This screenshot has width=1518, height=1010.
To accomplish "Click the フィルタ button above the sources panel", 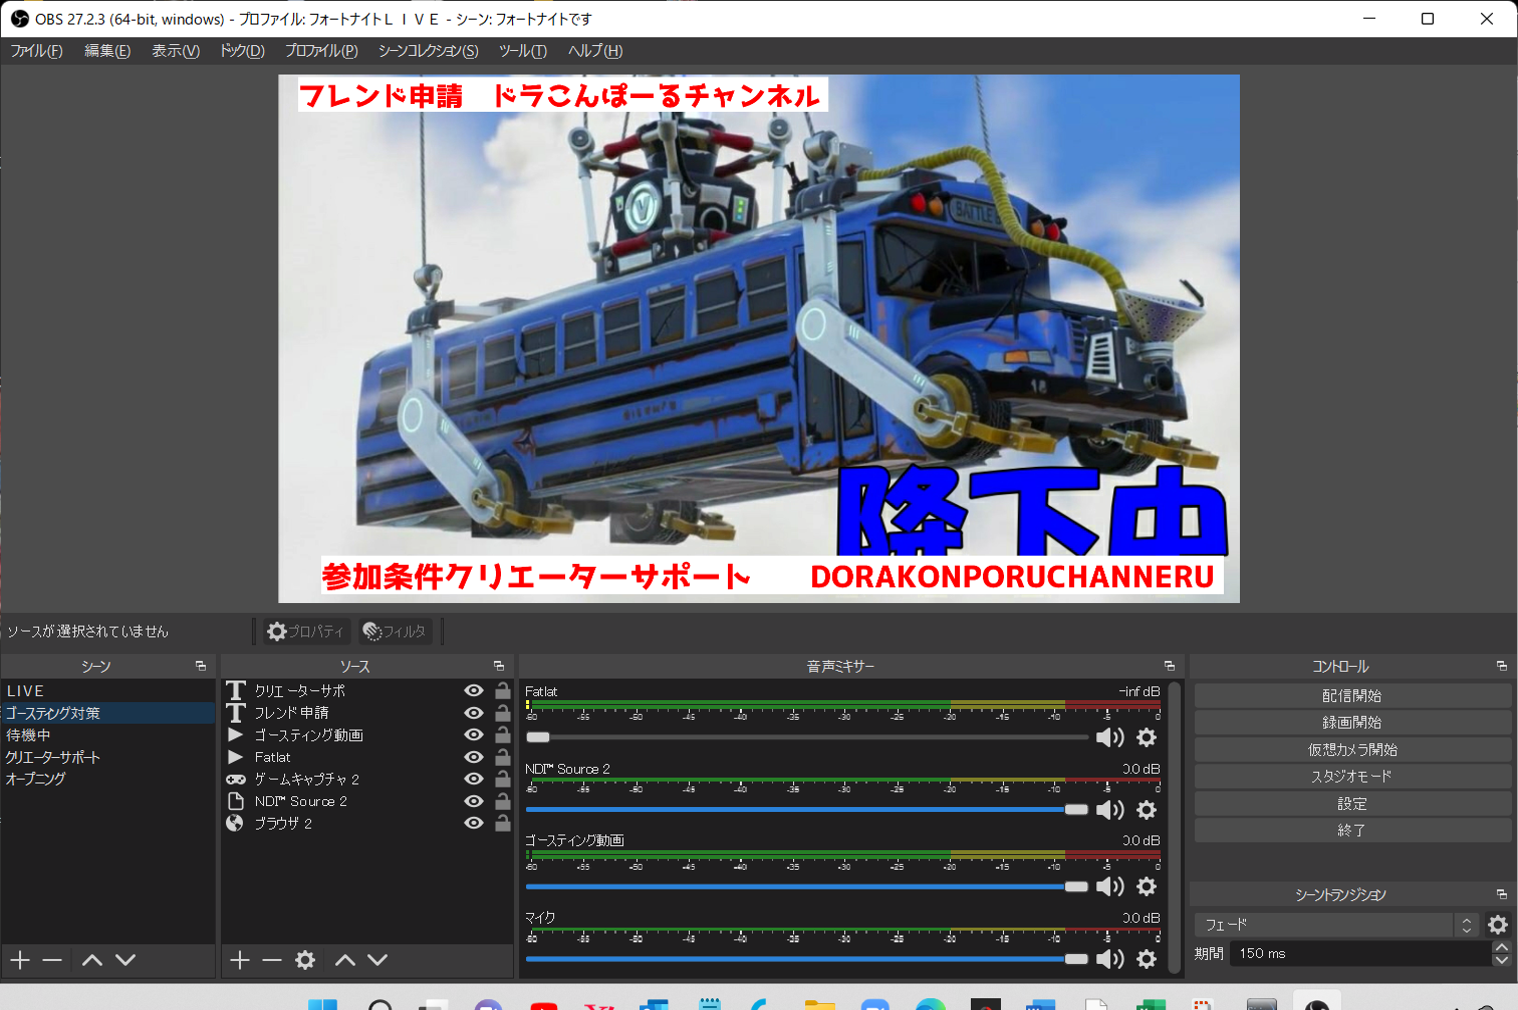I will [x=396, y=631].
